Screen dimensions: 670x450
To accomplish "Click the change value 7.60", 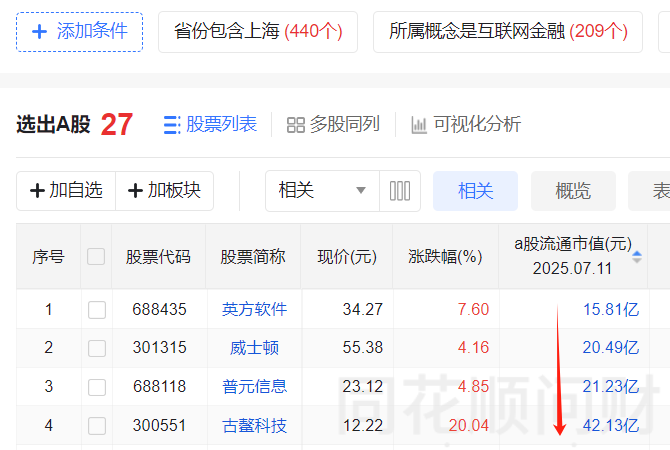I will (473, 309).
